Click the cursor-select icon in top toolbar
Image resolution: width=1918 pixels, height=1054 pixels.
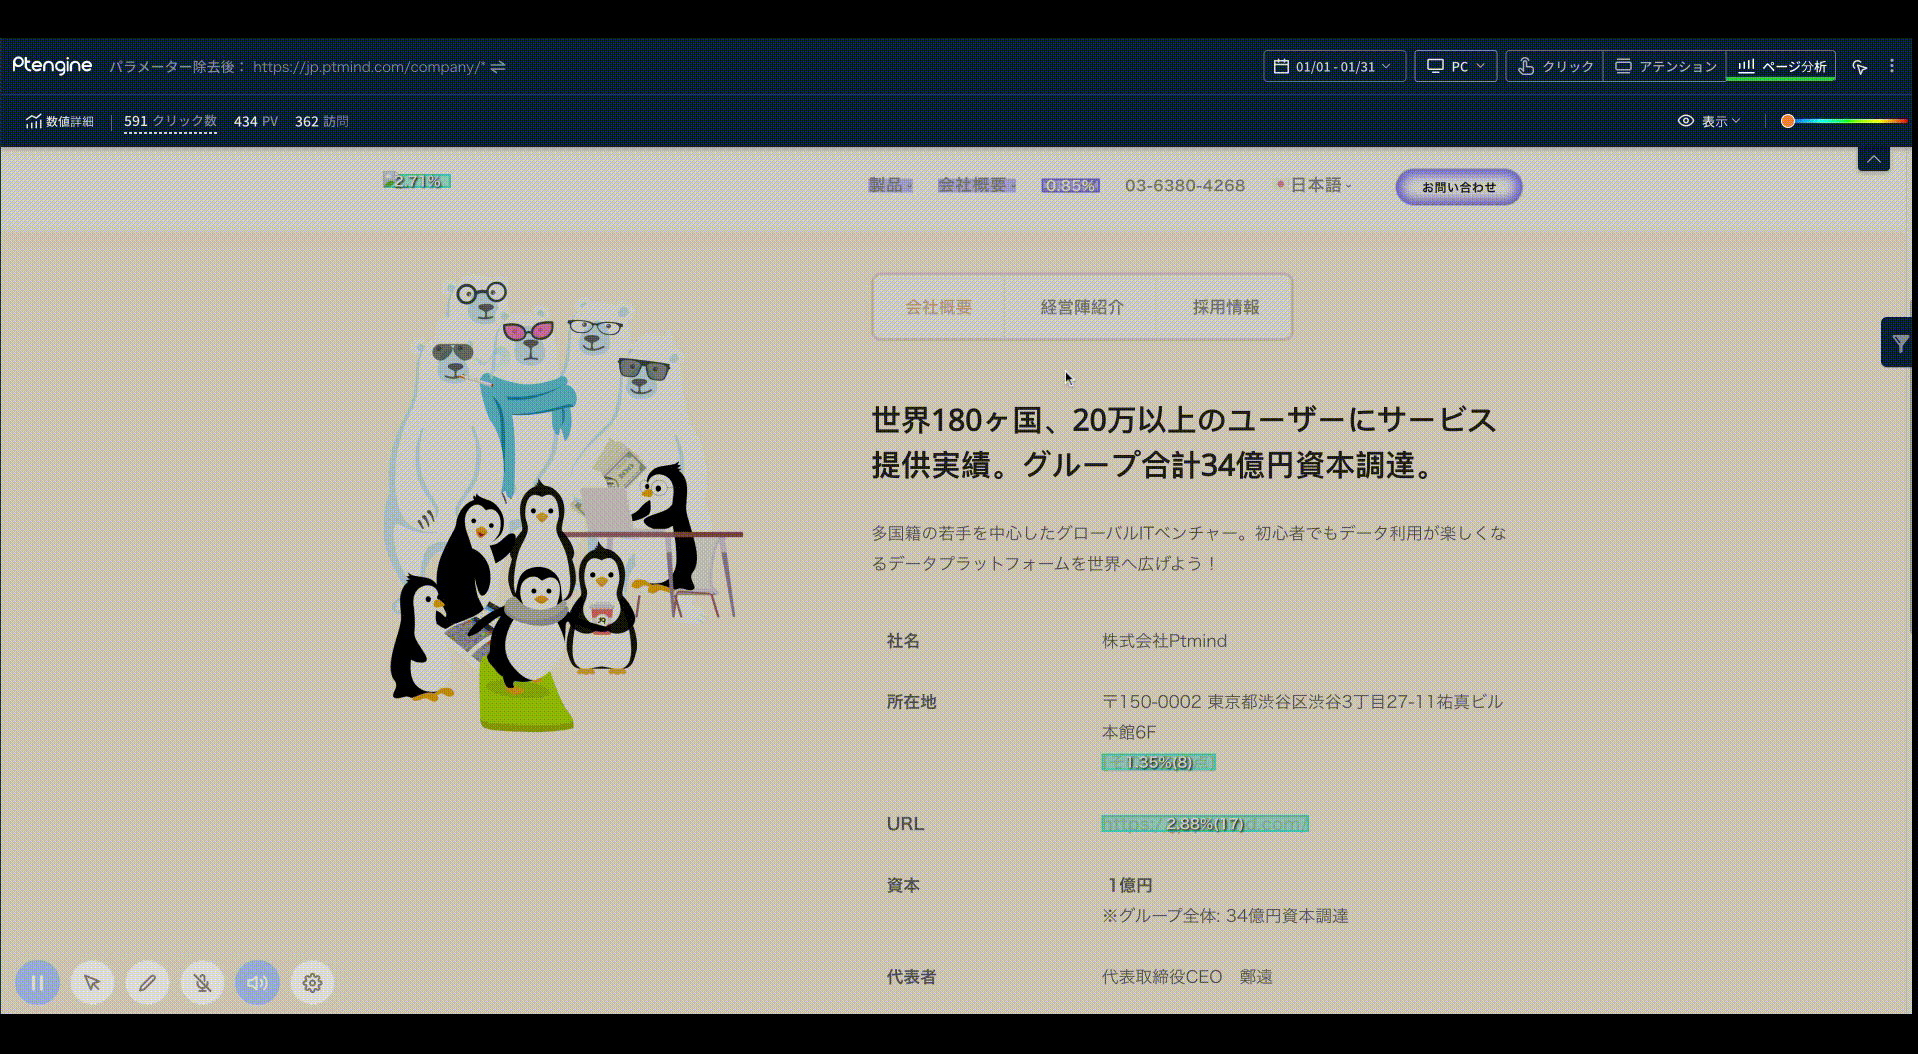click(1859, 67)
